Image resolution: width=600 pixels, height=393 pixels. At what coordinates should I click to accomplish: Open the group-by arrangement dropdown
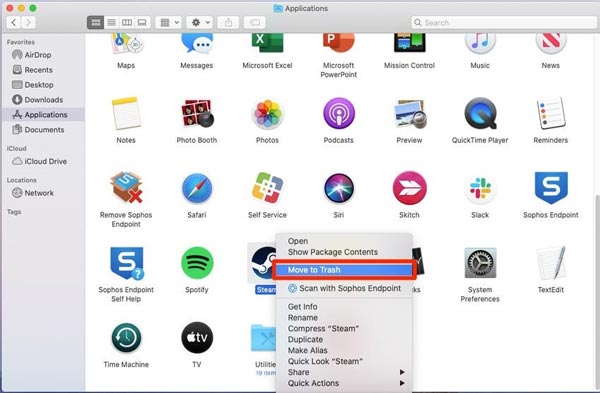click(x=169, y=23)
